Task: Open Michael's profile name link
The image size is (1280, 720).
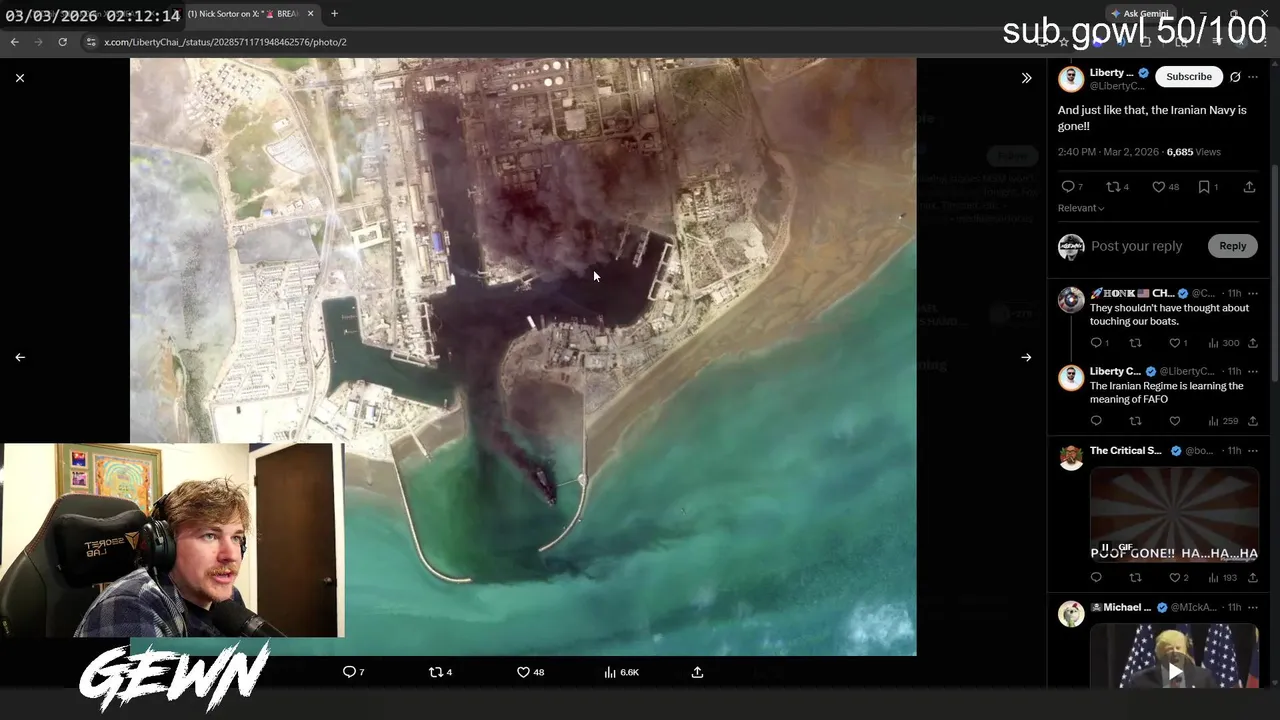Action: (1120, 607)
